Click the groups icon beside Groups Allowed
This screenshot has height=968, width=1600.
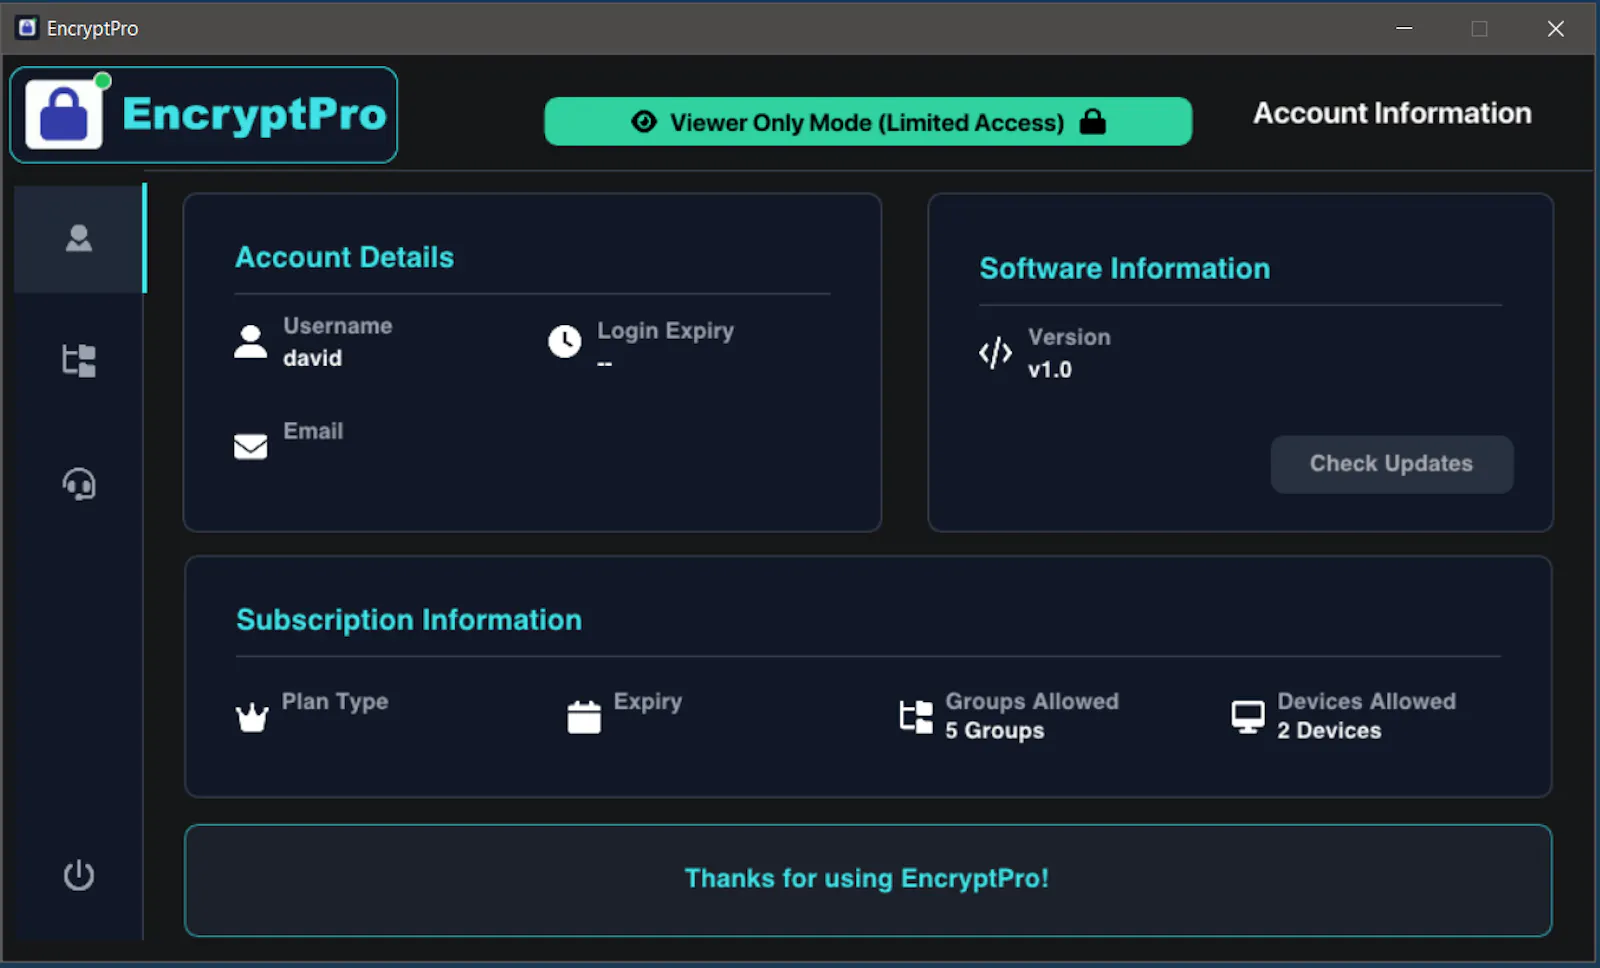[x=916, y=716]
